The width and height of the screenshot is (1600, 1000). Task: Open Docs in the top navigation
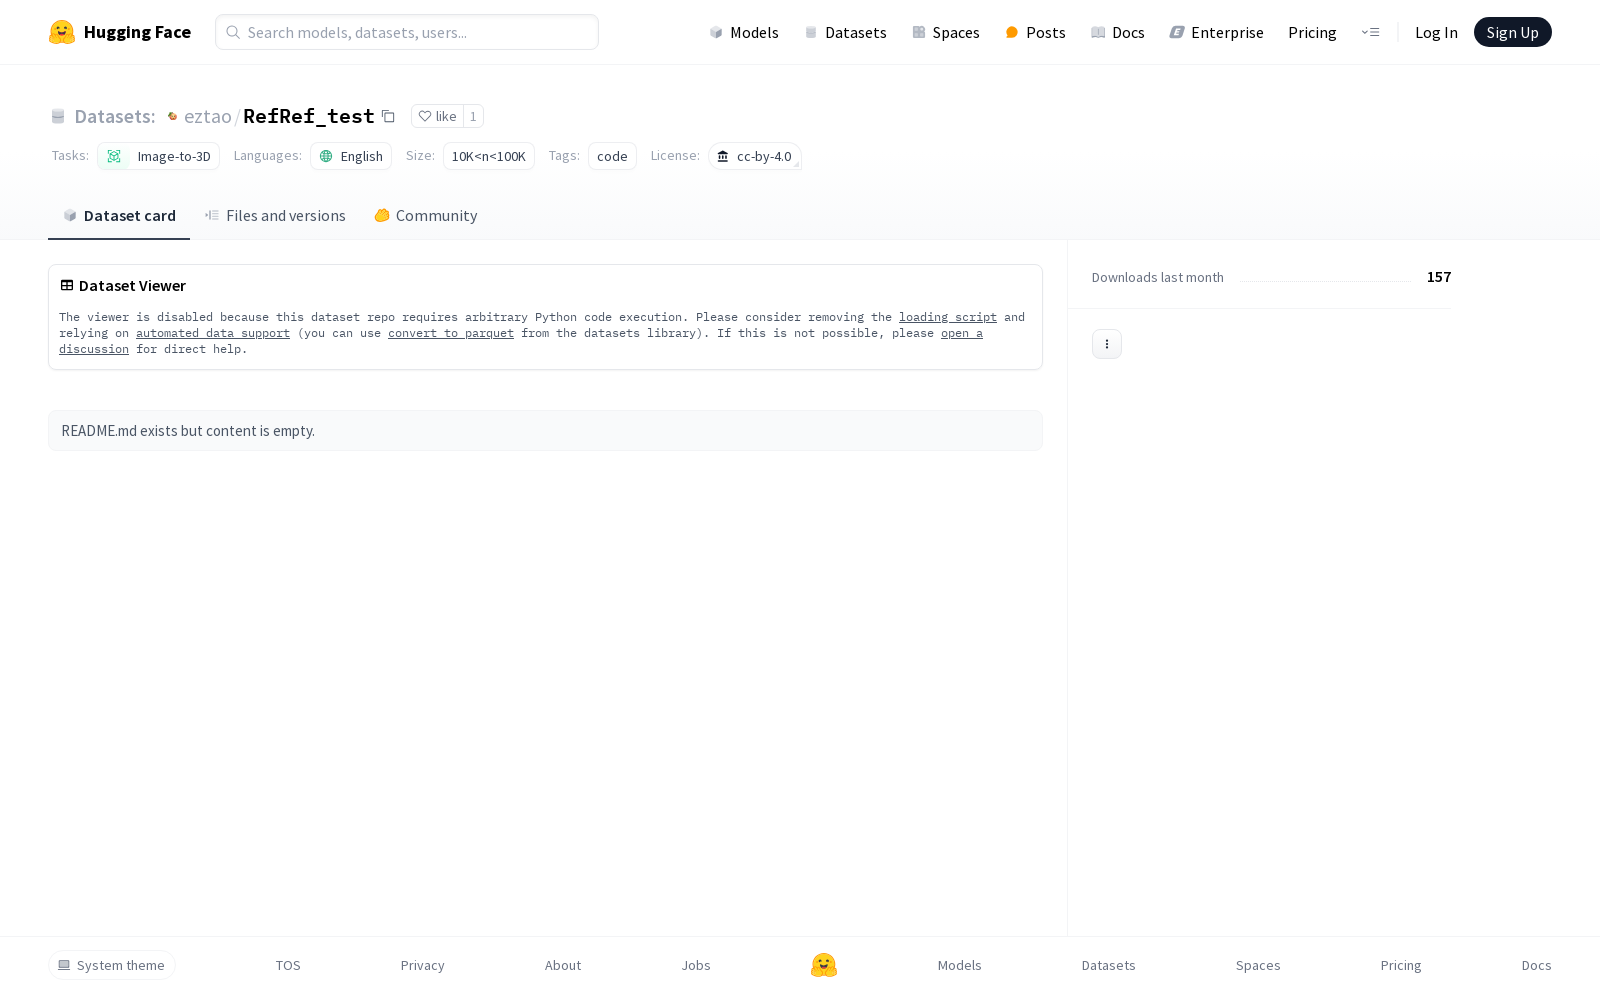tap(1118, 32)
